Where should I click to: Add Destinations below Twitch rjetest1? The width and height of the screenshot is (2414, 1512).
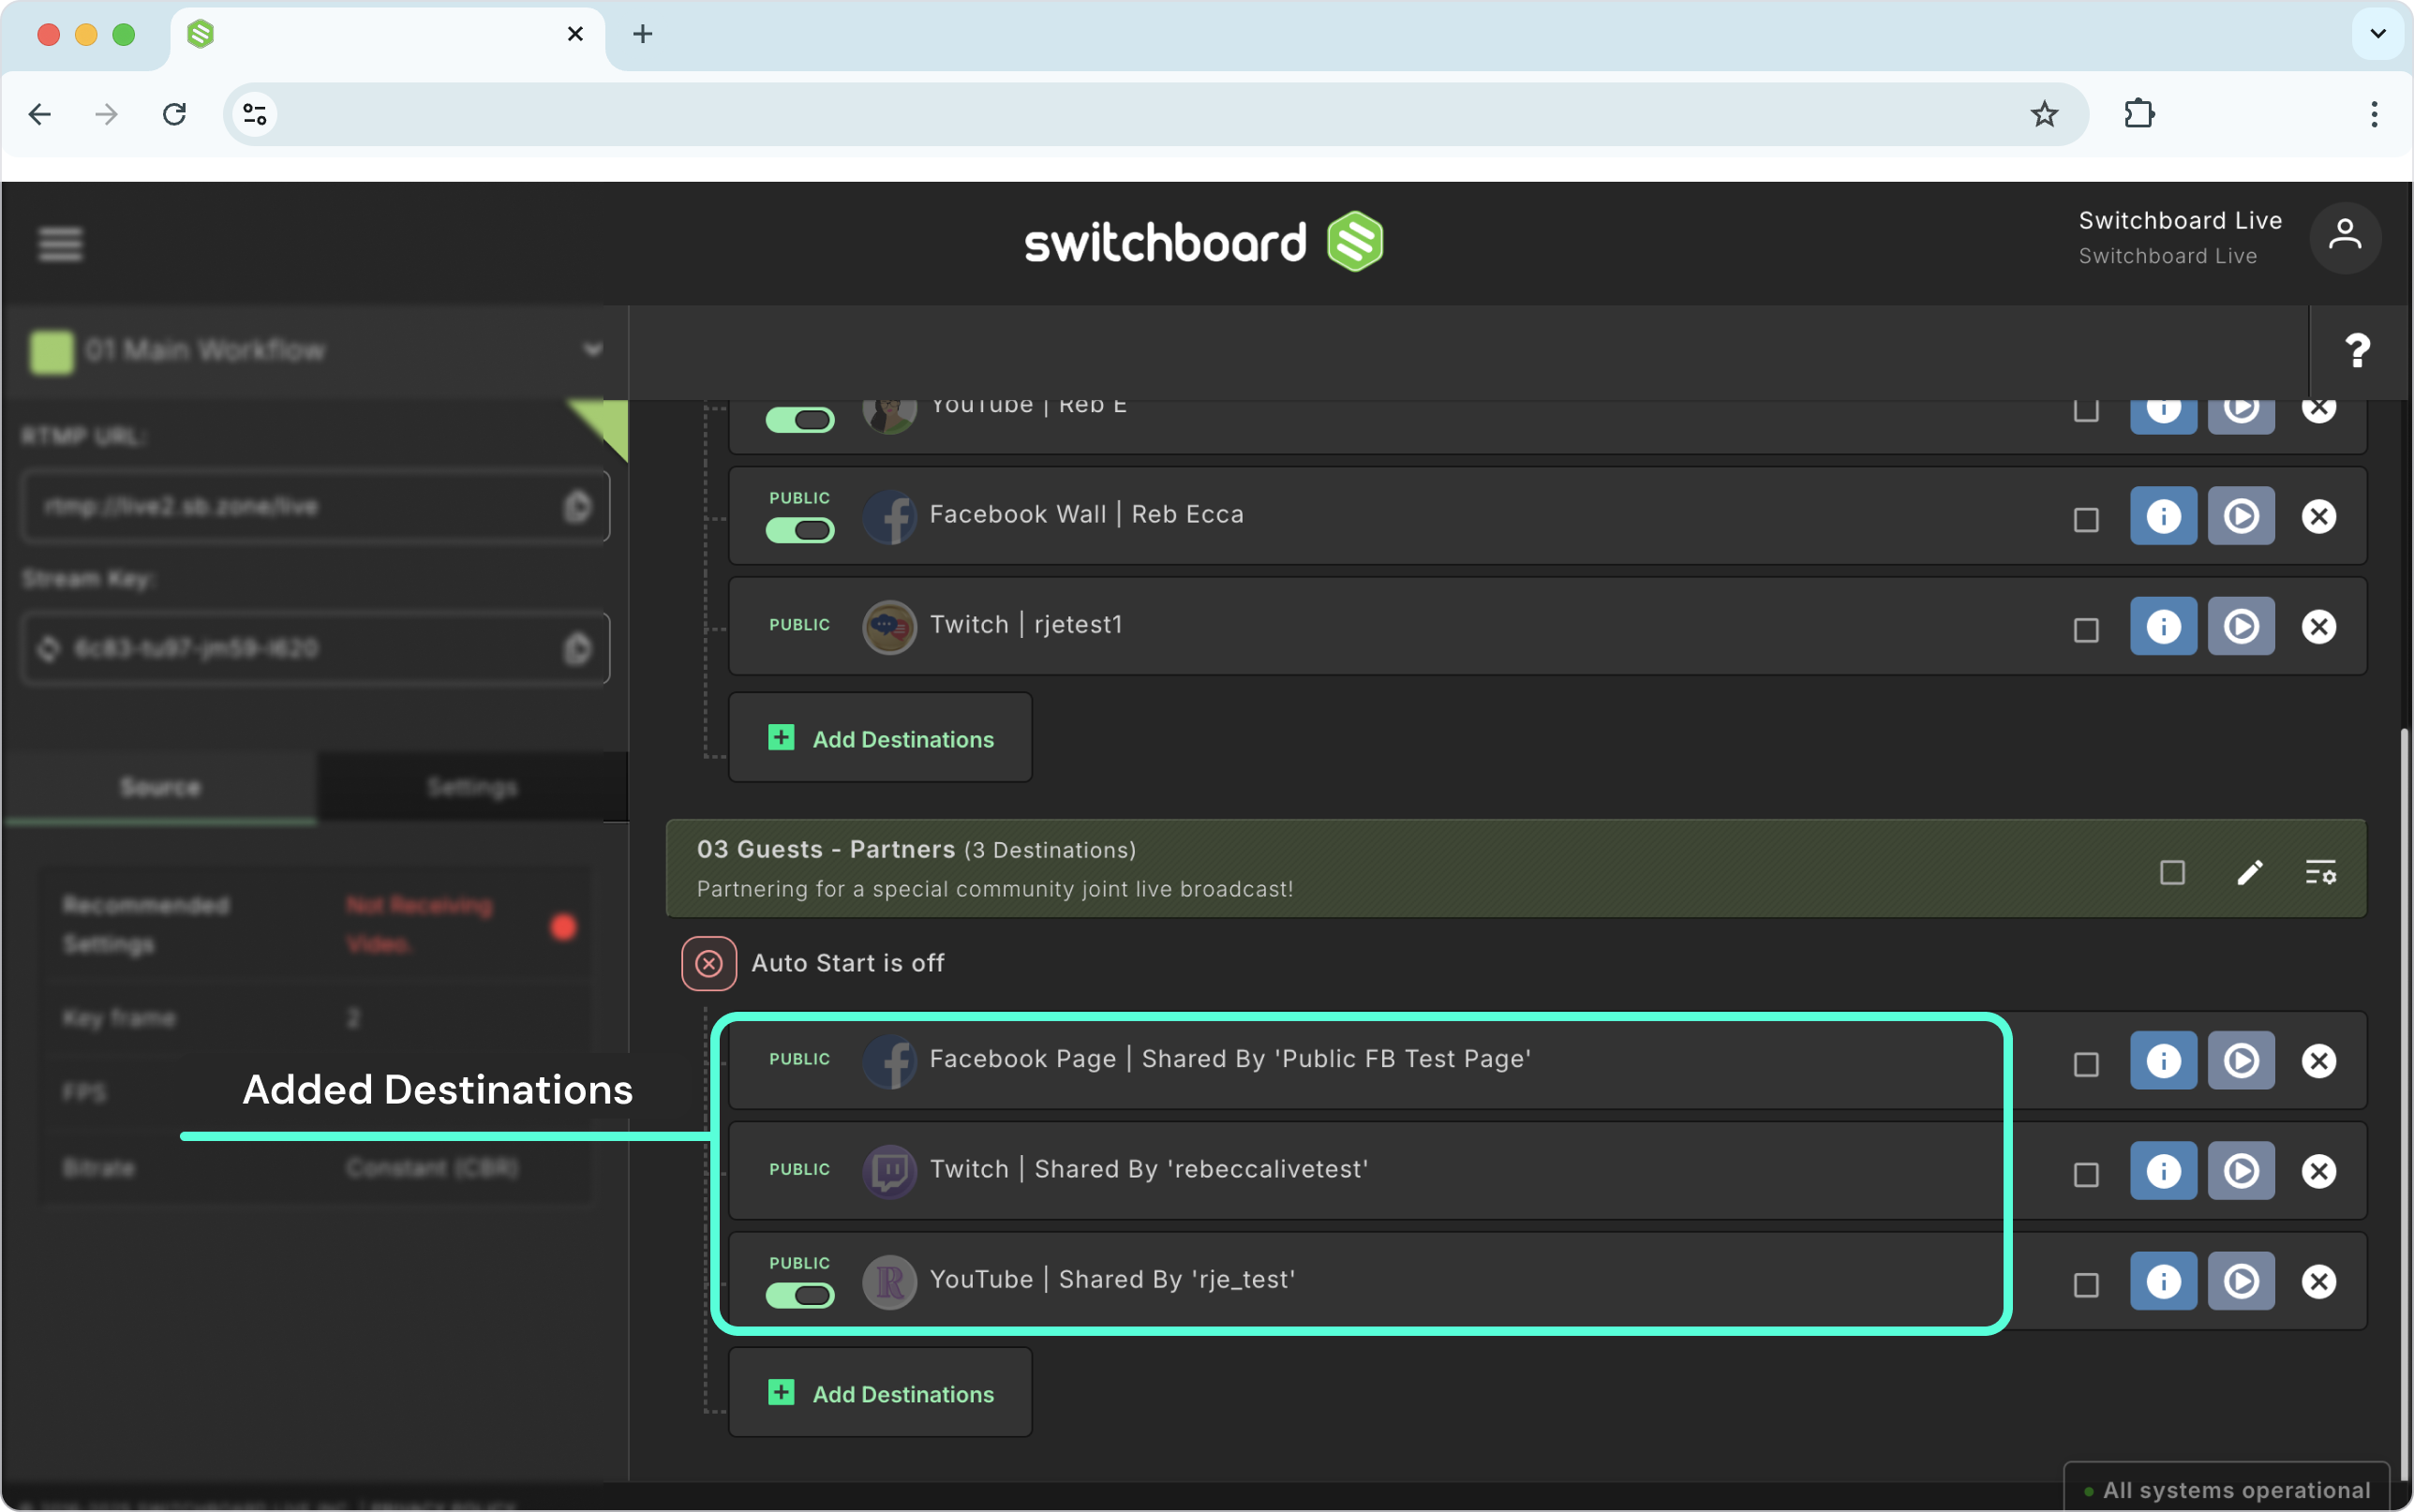click(880, 738)
